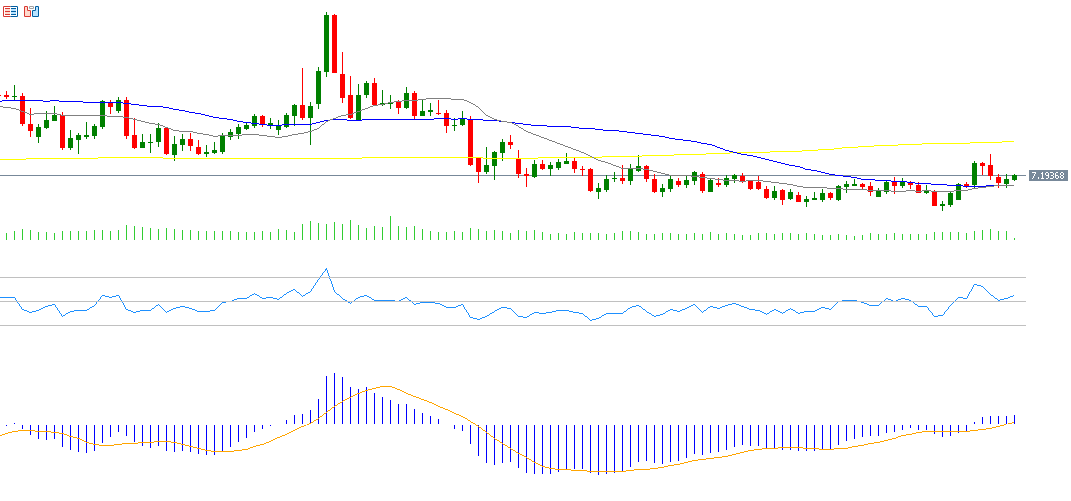
Task: Click the yellow line segment at far right
Action: click(x=992, y=142)
